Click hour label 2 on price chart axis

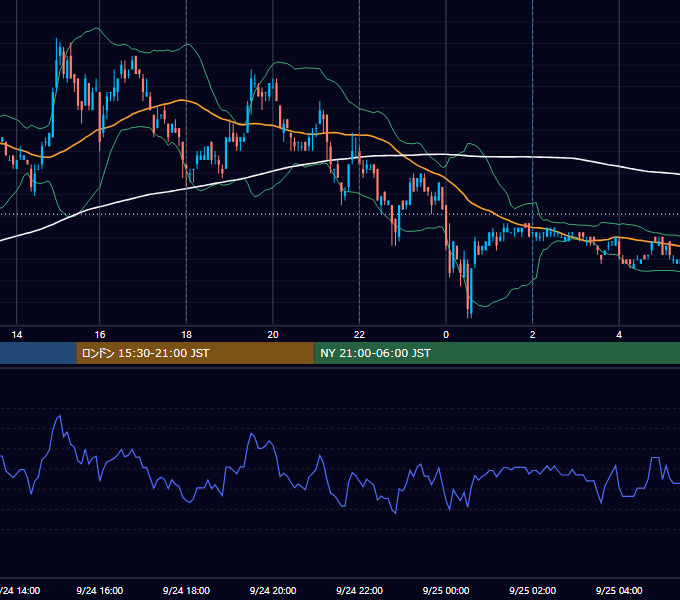pos(533,335)
